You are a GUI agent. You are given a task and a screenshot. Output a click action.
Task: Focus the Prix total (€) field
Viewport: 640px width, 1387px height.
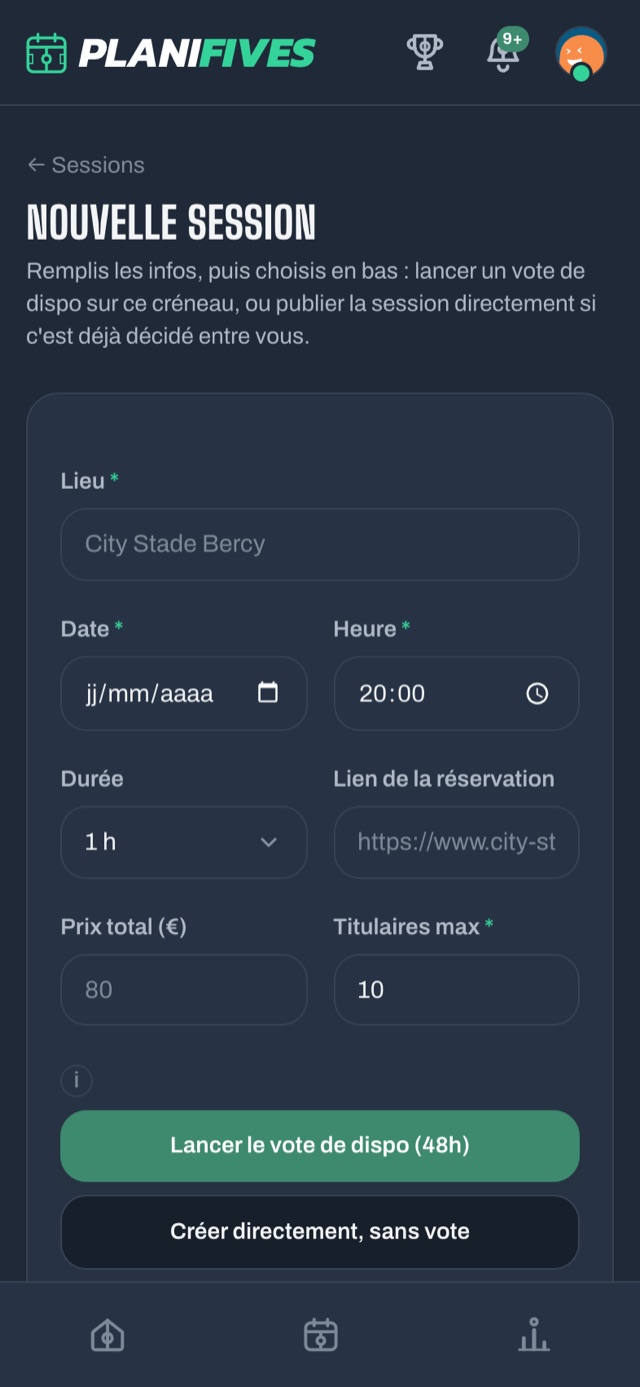tap(184, 990)
